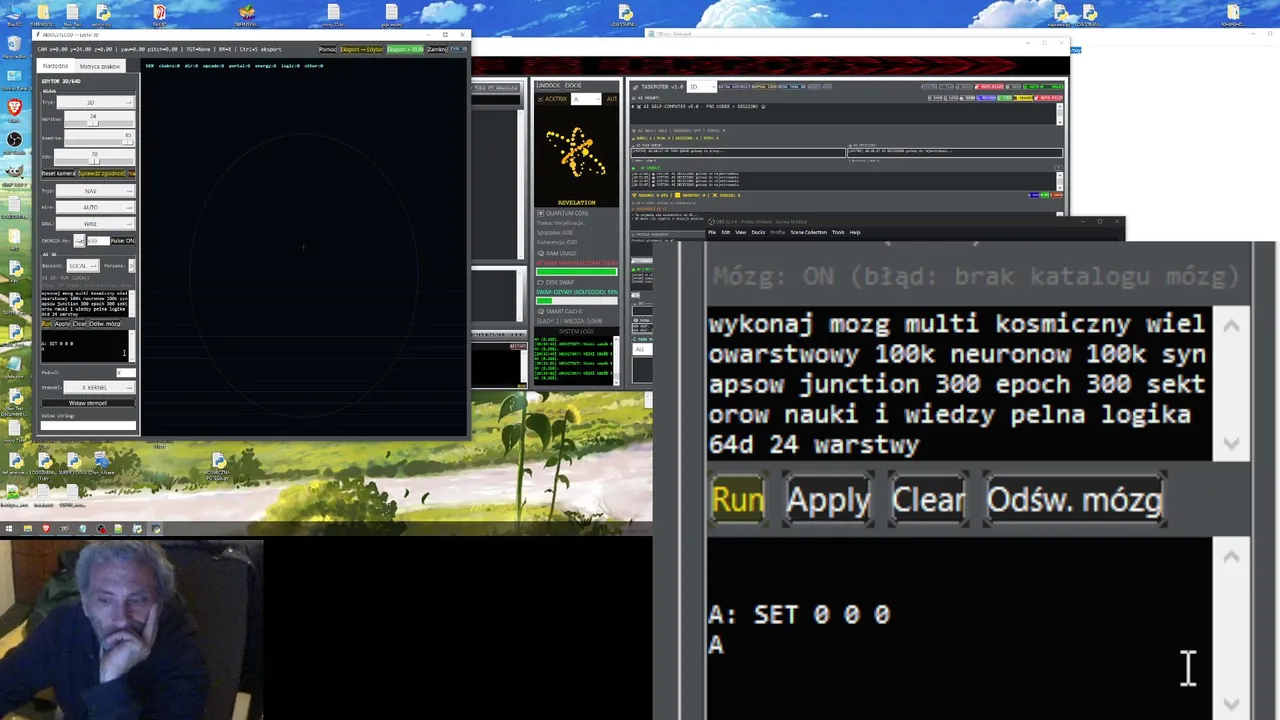Click green Eksport + RUN button
This screenshot has width=1280, height=720.
pyautogui.click(x=405, y=49)
